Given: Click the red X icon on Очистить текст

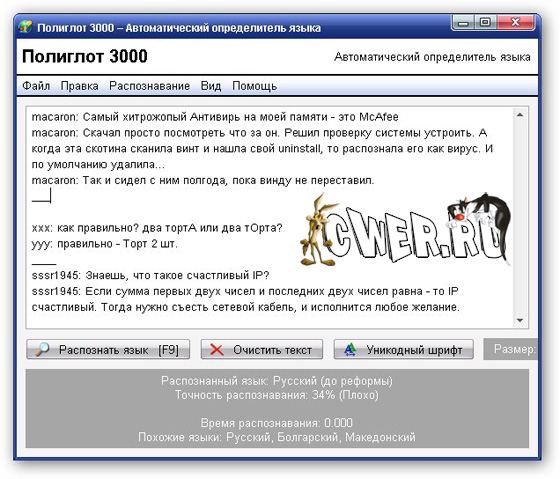Looking at the screenshot, I should [217, 350].
